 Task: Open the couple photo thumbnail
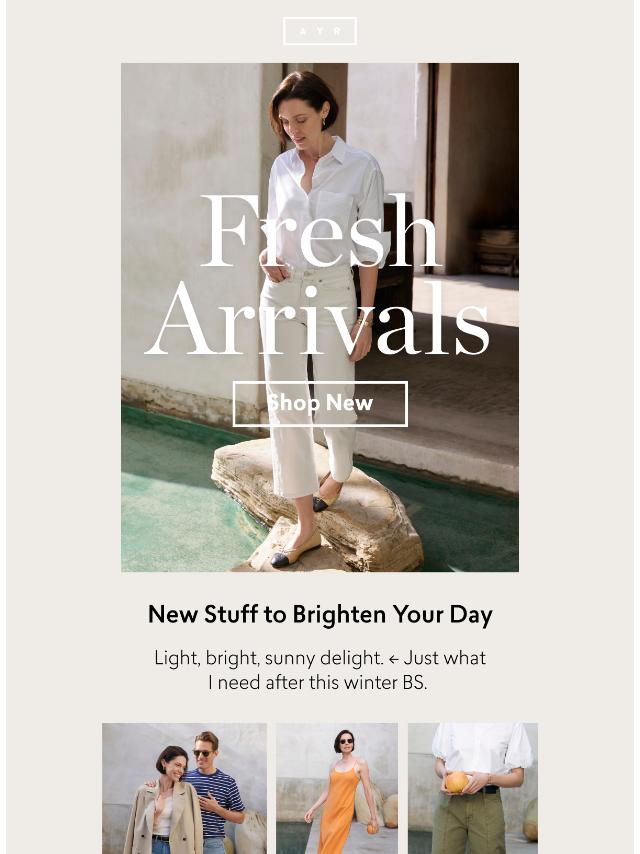pos(184,788)
